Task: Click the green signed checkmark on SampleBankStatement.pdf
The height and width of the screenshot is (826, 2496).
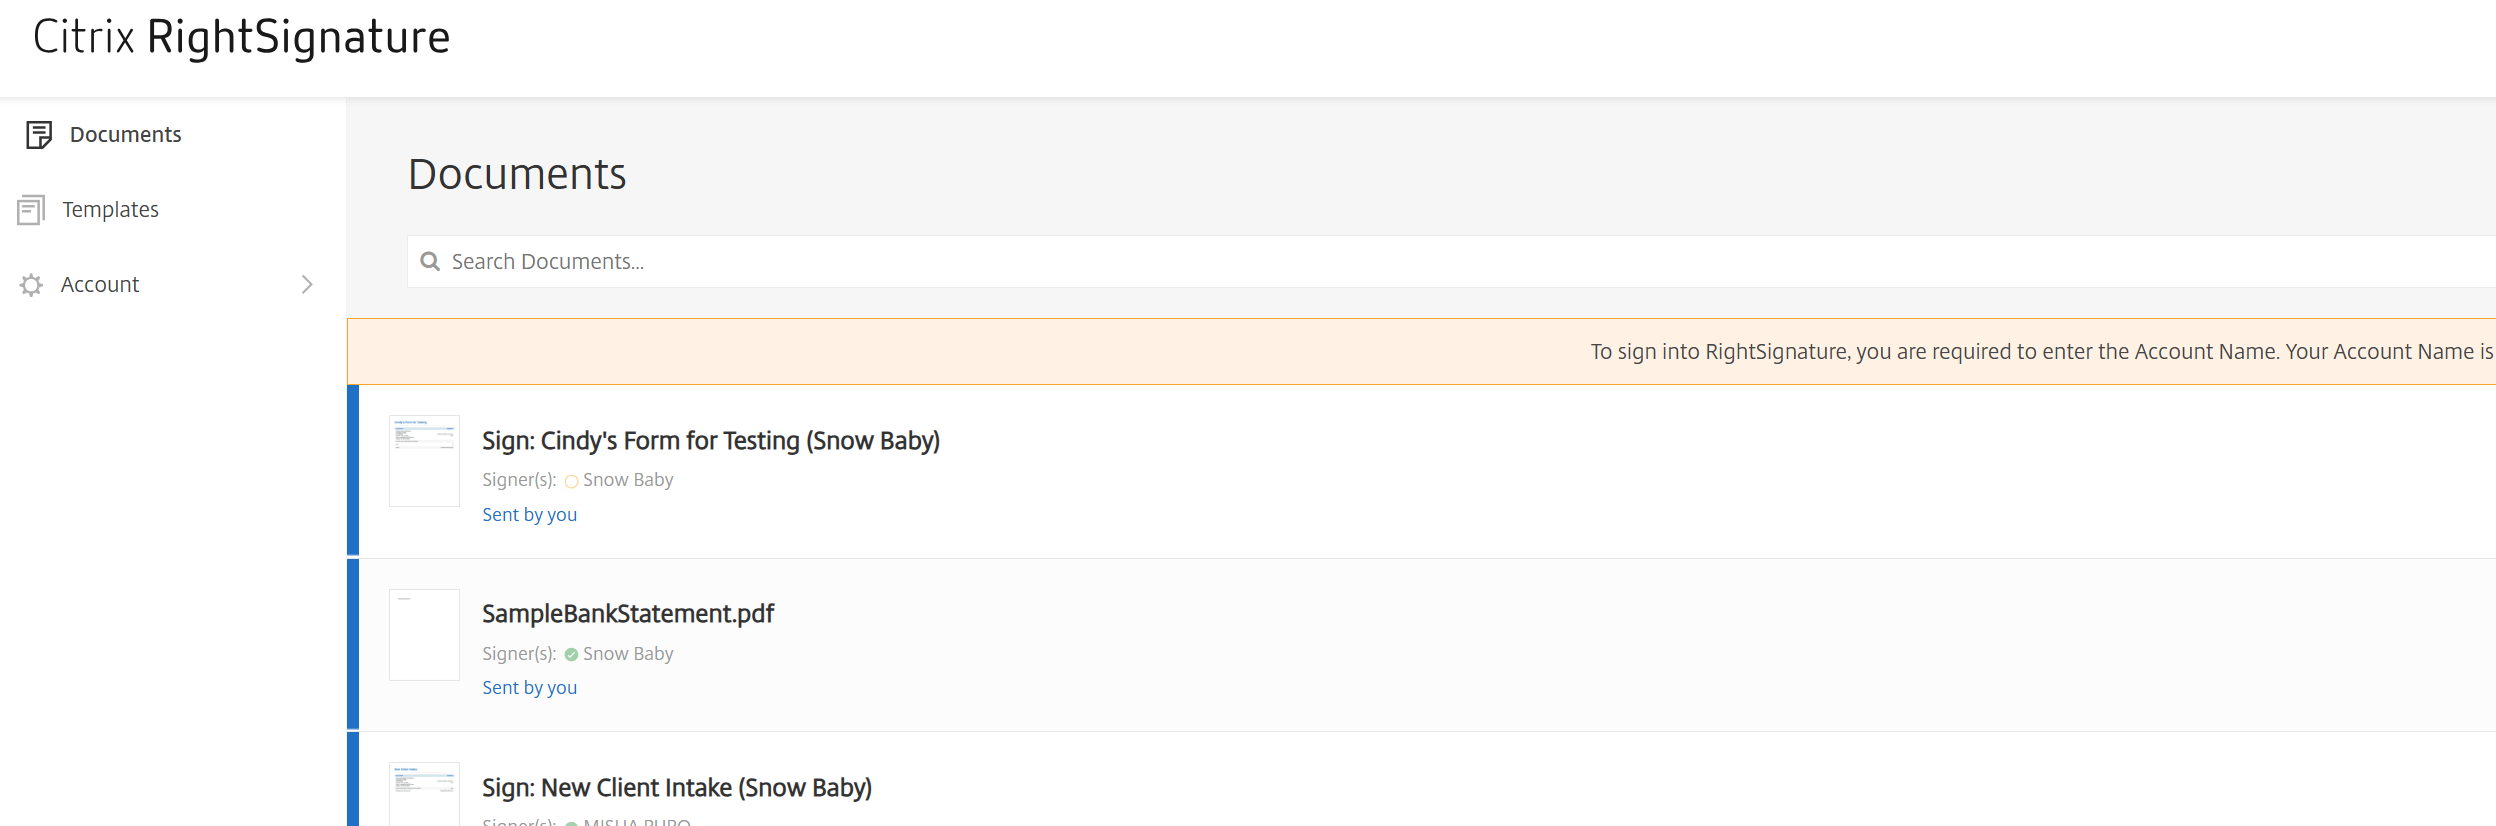Action: coord(571,654)
